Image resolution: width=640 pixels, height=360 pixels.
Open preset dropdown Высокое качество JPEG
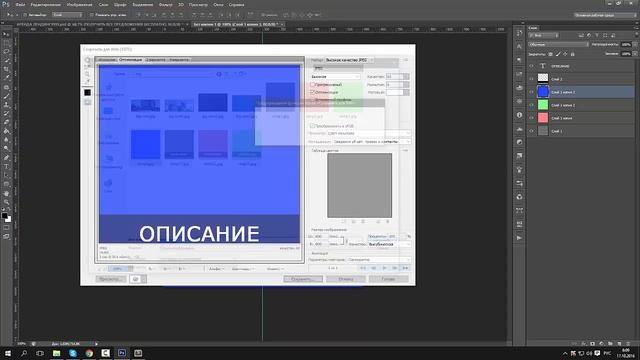click(x=350, y=60)
